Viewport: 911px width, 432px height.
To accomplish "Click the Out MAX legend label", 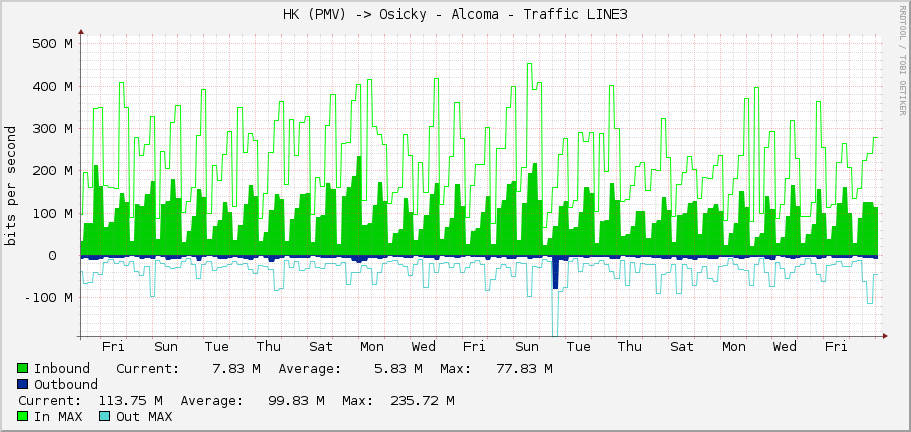I will coord(144,416).
